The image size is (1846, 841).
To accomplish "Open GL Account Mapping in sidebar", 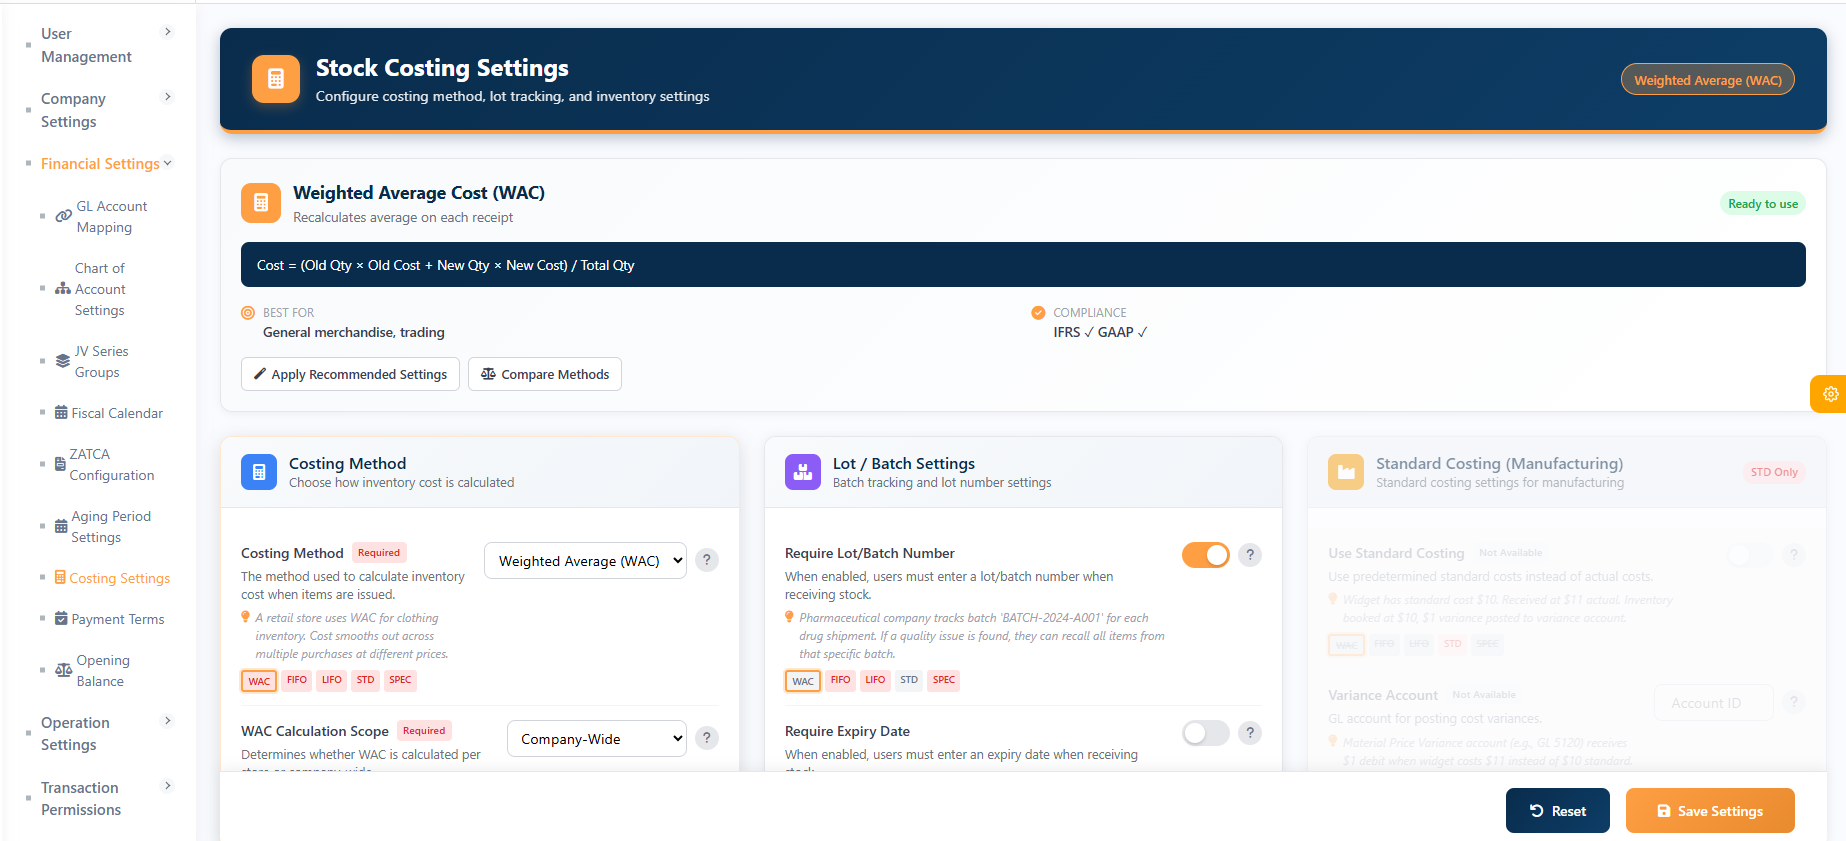I will (111, 217).
